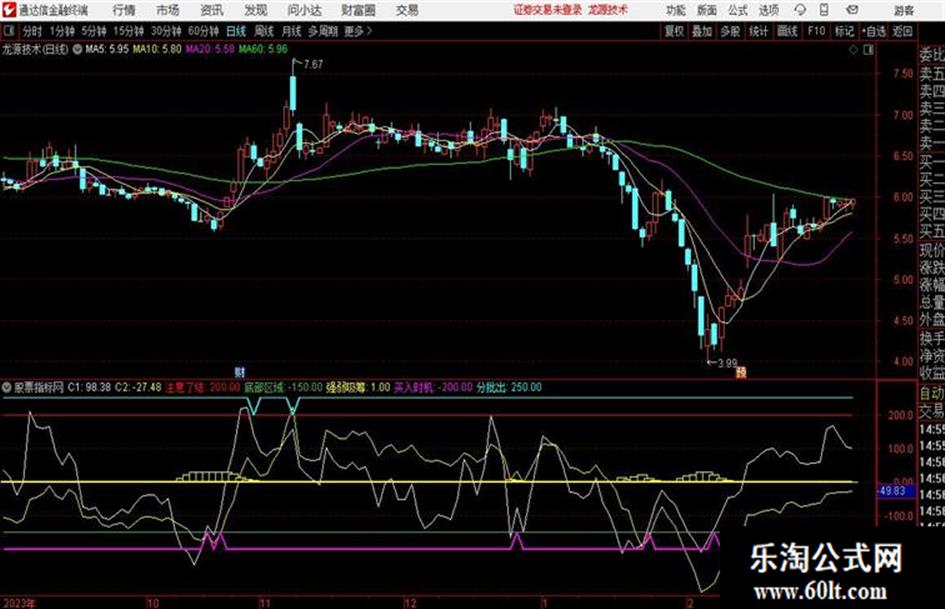Click the 游客 user label
The image size is (945, 609).
(x=903, y=10)
